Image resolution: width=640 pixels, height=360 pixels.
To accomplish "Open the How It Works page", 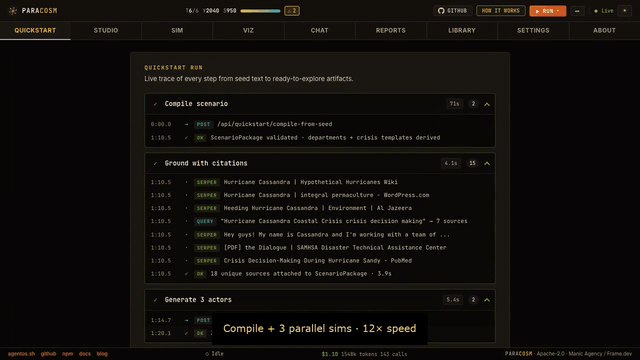I will coord(500,11).
